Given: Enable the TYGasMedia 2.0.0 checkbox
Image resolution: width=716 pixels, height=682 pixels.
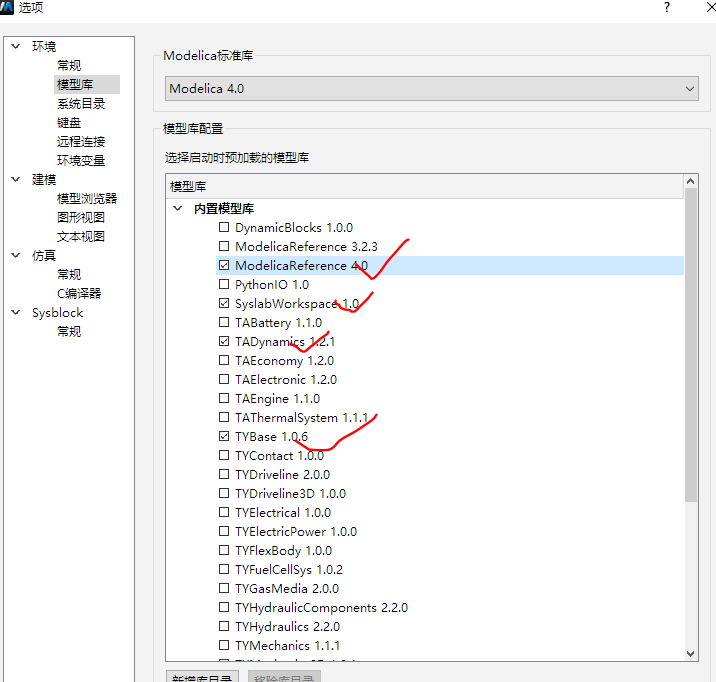Looking at the screenshot, I should [x=224, y=588].
